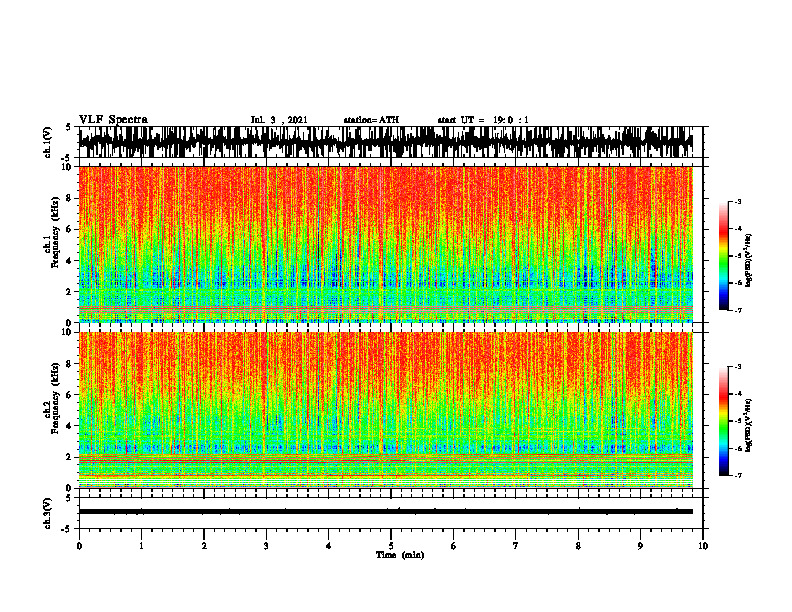The height and width of the screenshot is (612, 792).
Task: Click the "4" kHz tick on ch.2 frequency axis
Action: (70, 426)
